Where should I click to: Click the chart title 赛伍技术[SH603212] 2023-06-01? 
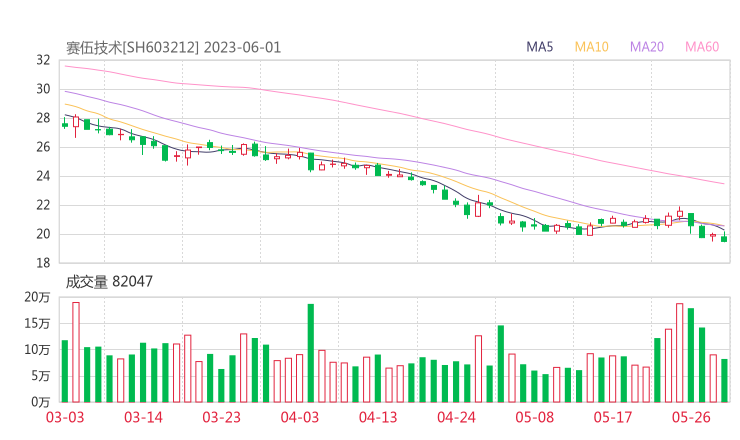[x=173, y=48]
